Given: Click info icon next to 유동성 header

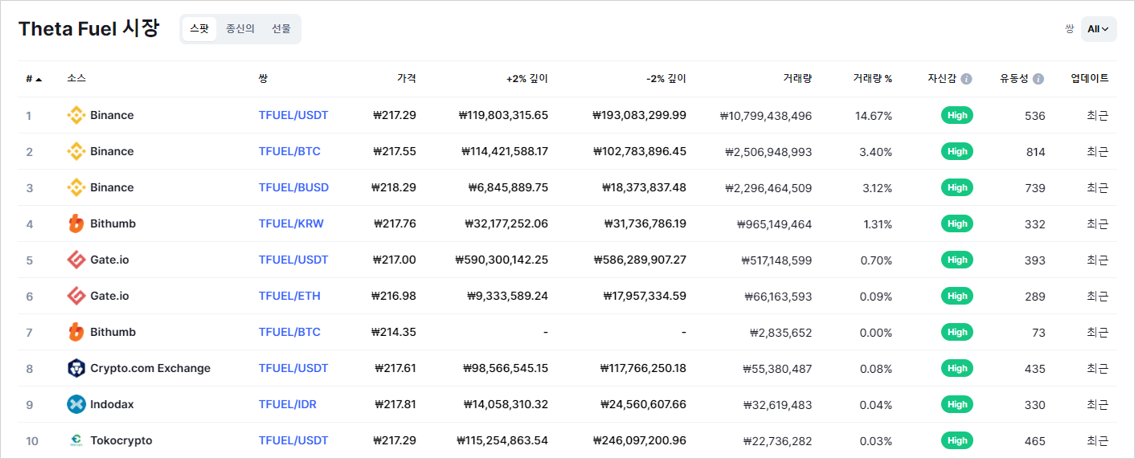Looking at the screenshot, I should [x=1039, y=79].
